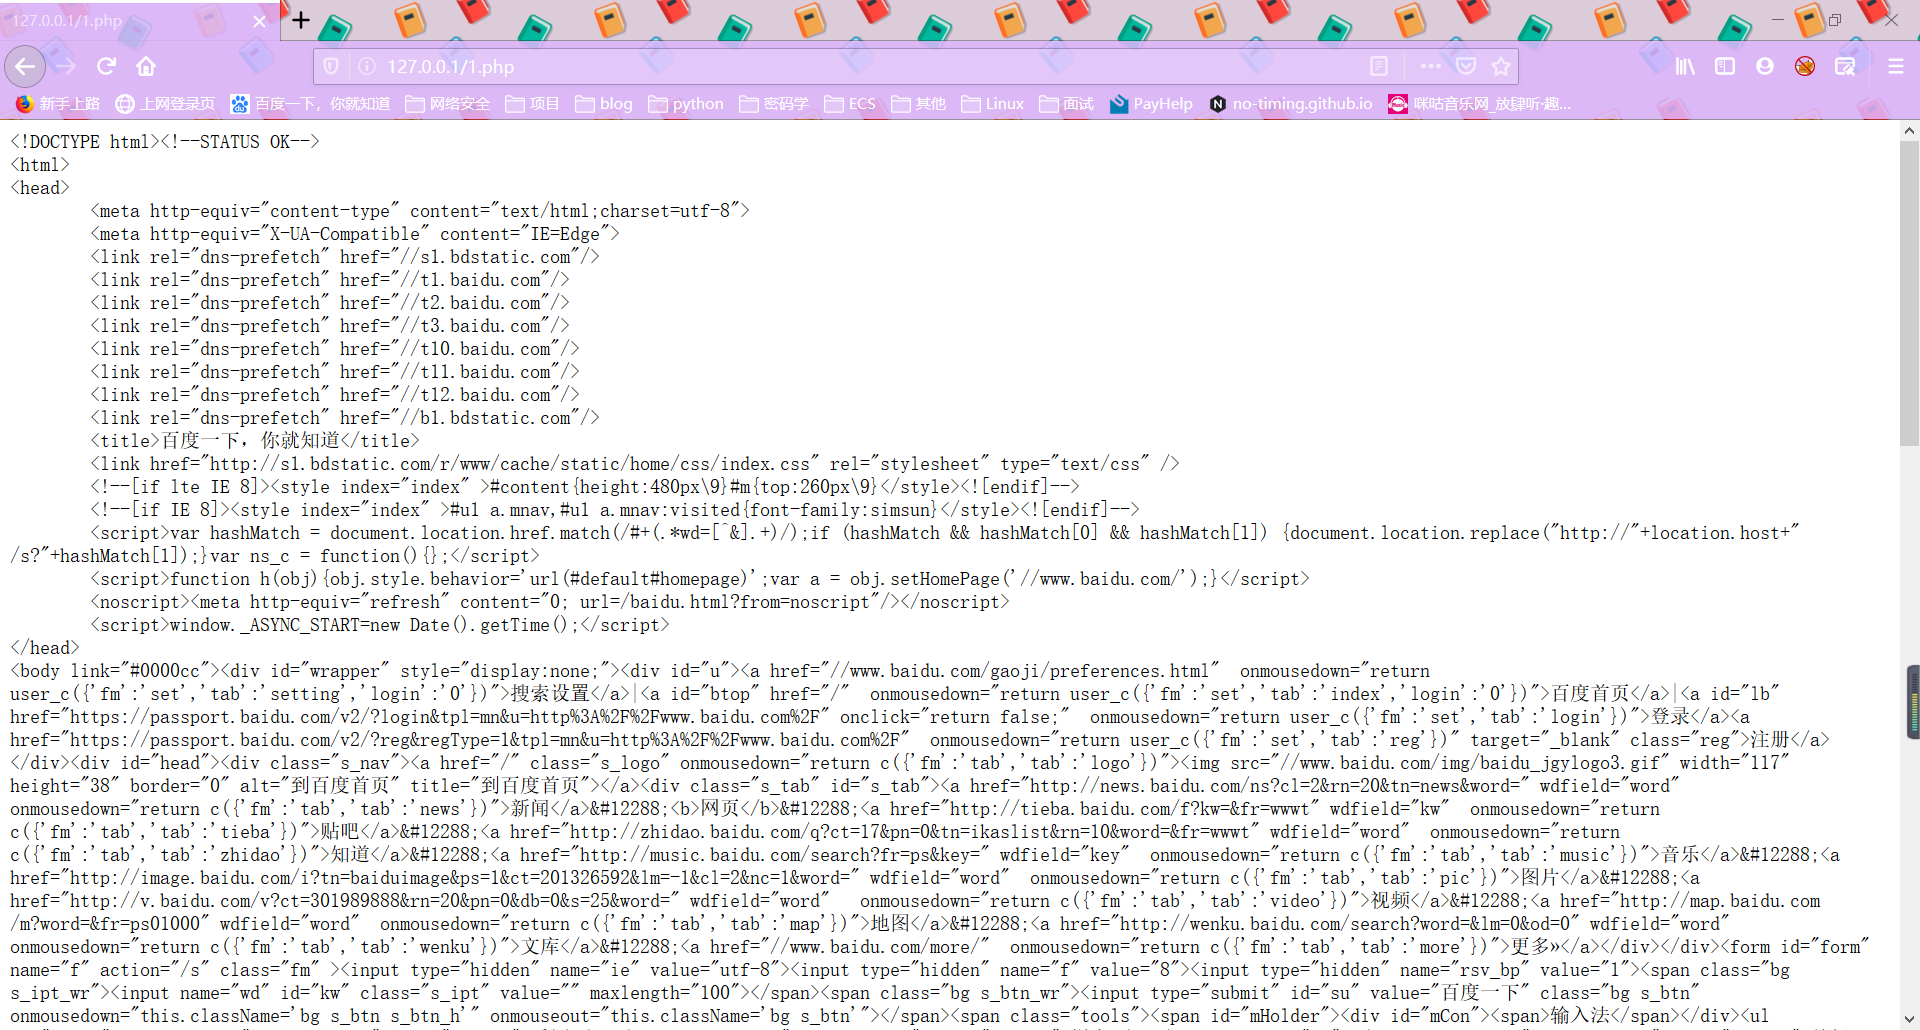Restore the browser window size
The width and height of the screenshot is (1920, 1030).
click(x=1835, y=20)
